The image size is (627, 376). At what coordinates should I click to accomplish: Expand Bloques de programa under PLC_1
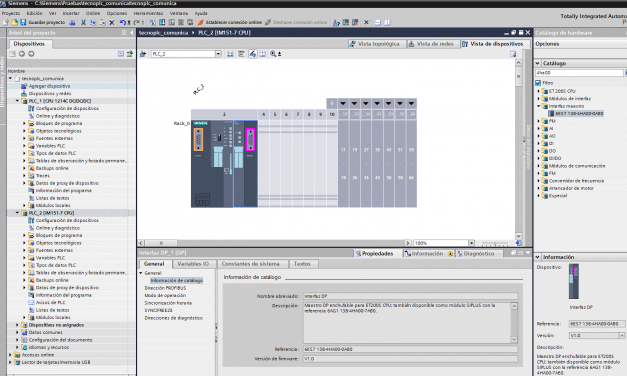pos(24,123)
